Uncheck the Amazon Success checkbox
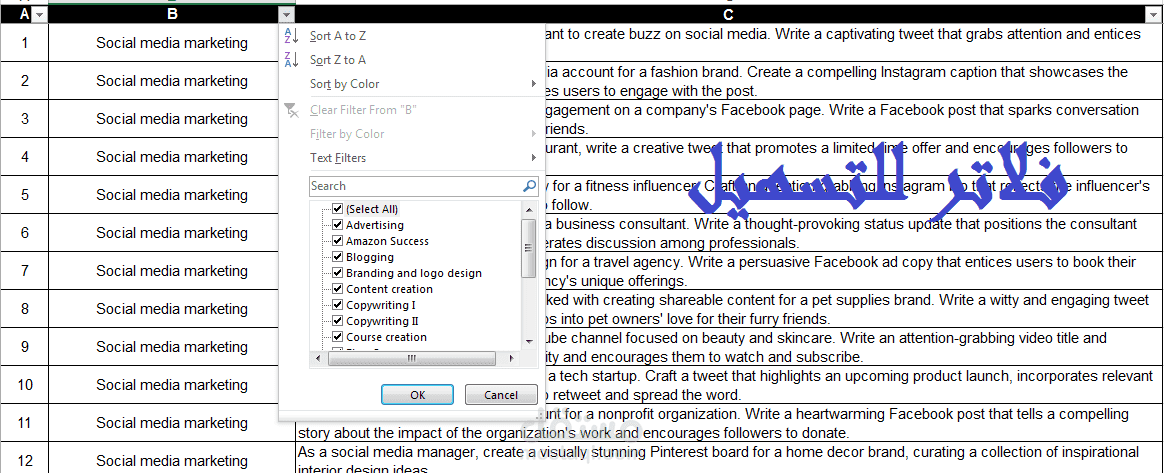Screen dimensions: 1164x473 (x=338, y=241)
